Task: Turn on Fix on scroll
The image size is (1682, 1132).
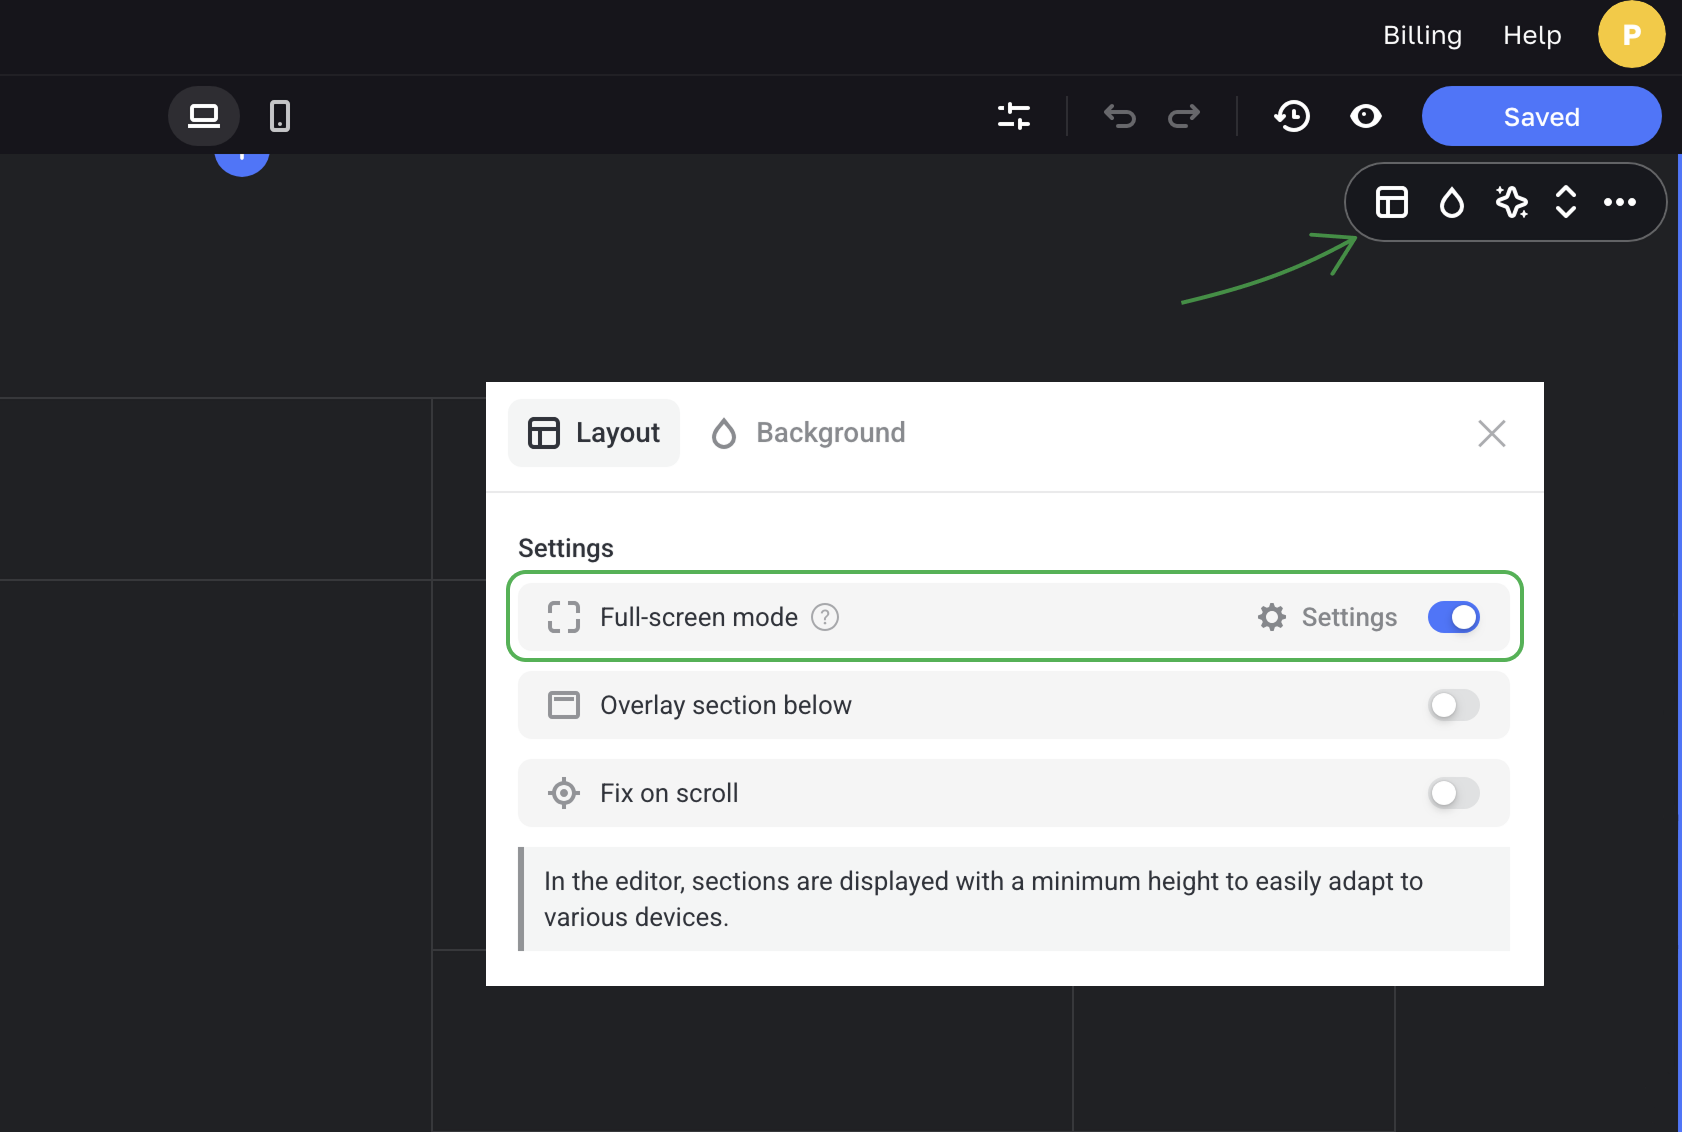Action: [1453, 793]
